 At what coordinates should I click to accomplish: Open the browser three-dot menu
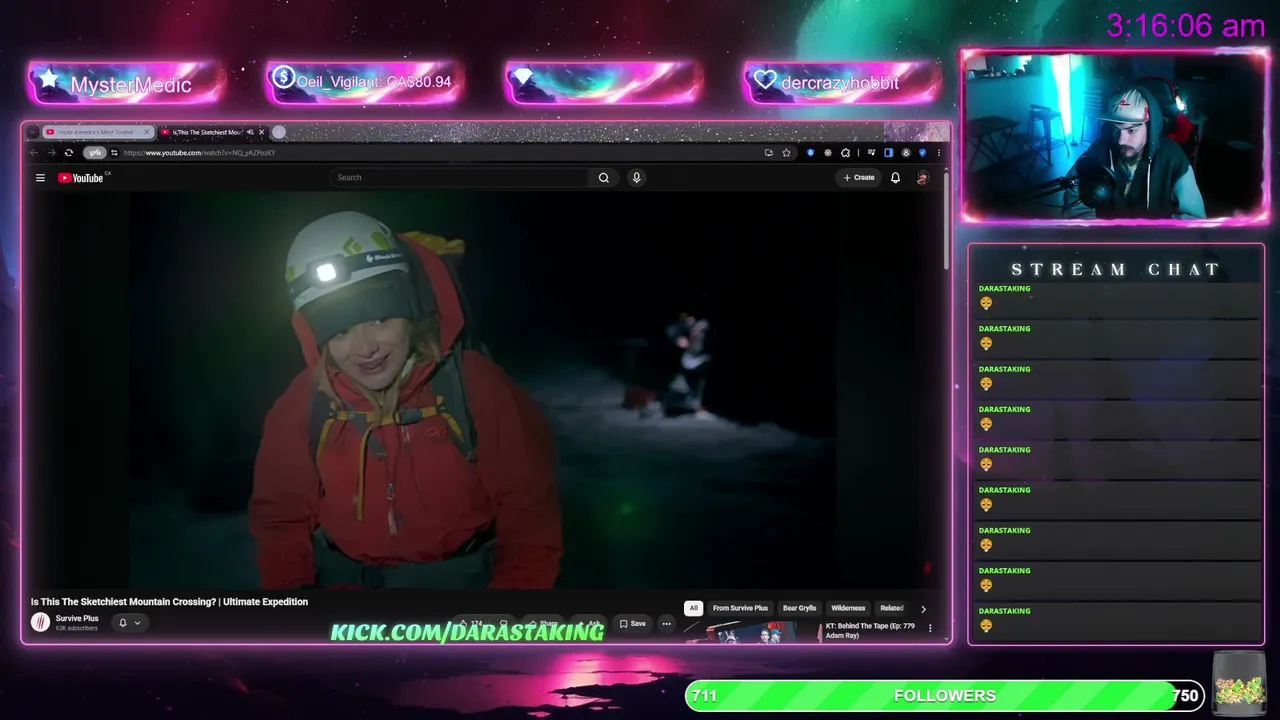pos(938,153)
